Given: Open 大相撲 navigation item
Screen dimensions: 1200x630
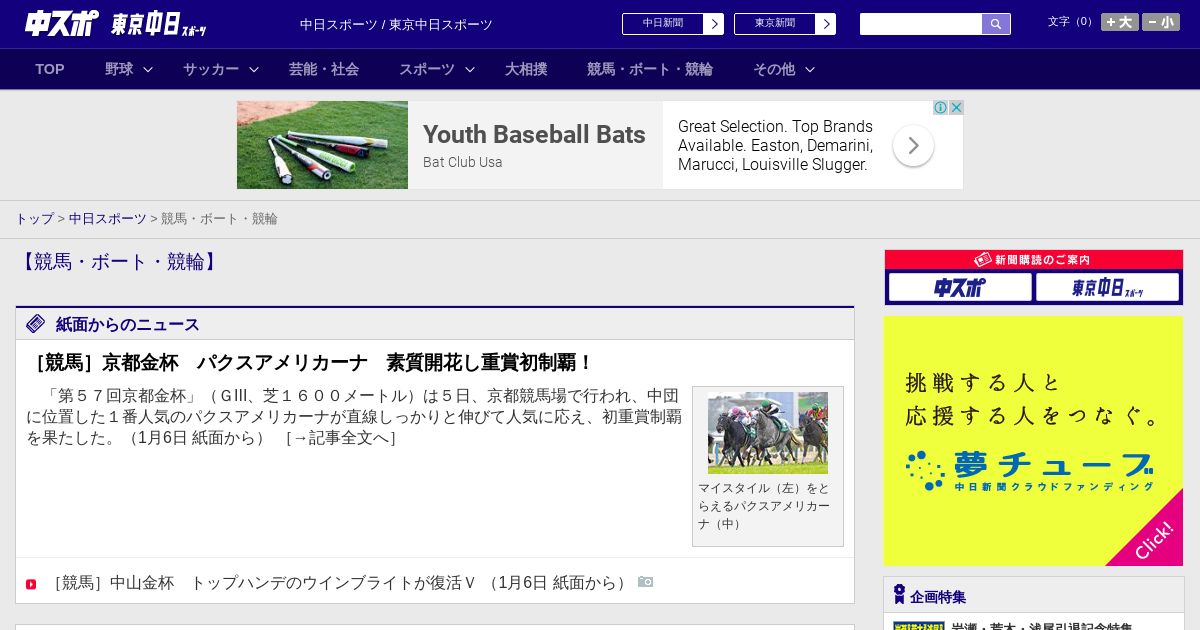Looking at the screenshot, I should pos(526,69).
